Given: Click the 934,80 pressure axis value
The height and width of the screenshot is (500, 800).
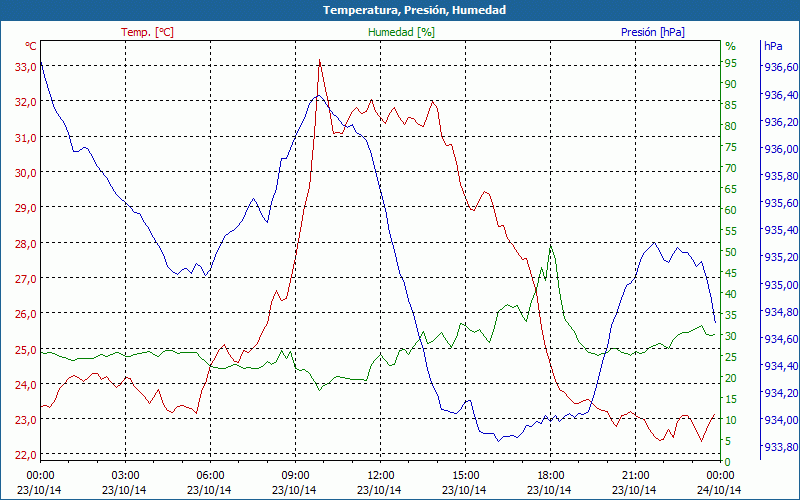Looking at the screenshot, I should coord(780,312).
